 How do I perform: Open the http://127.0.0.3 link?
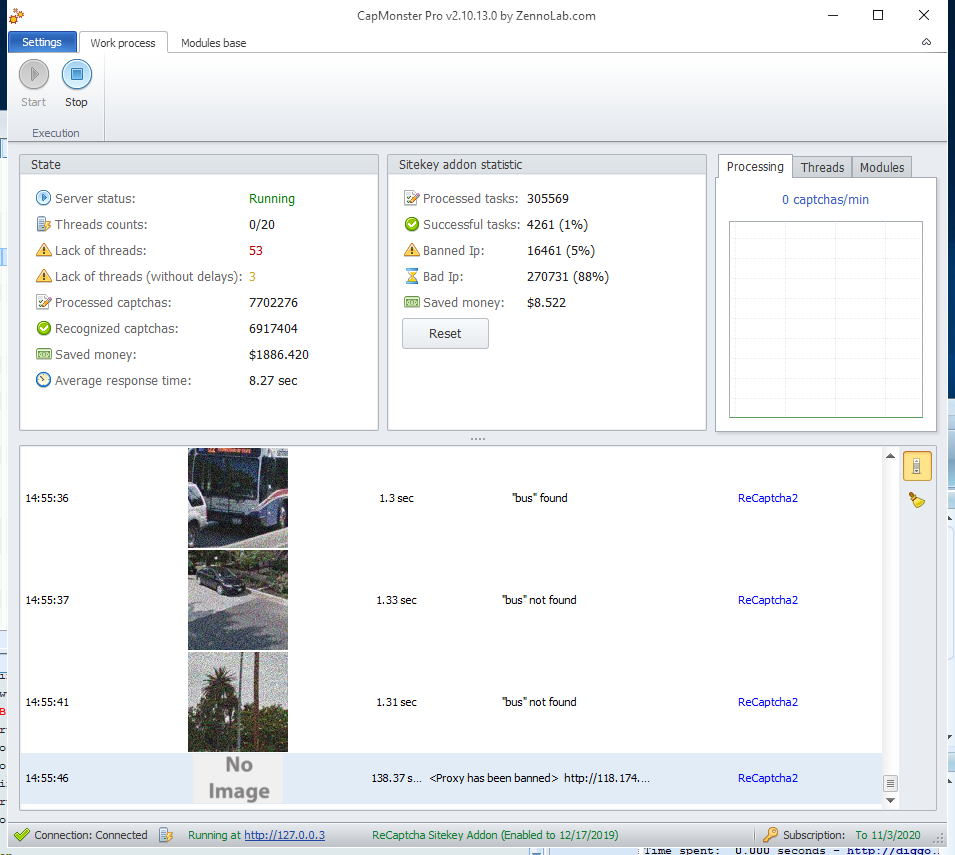click(284, 835)
